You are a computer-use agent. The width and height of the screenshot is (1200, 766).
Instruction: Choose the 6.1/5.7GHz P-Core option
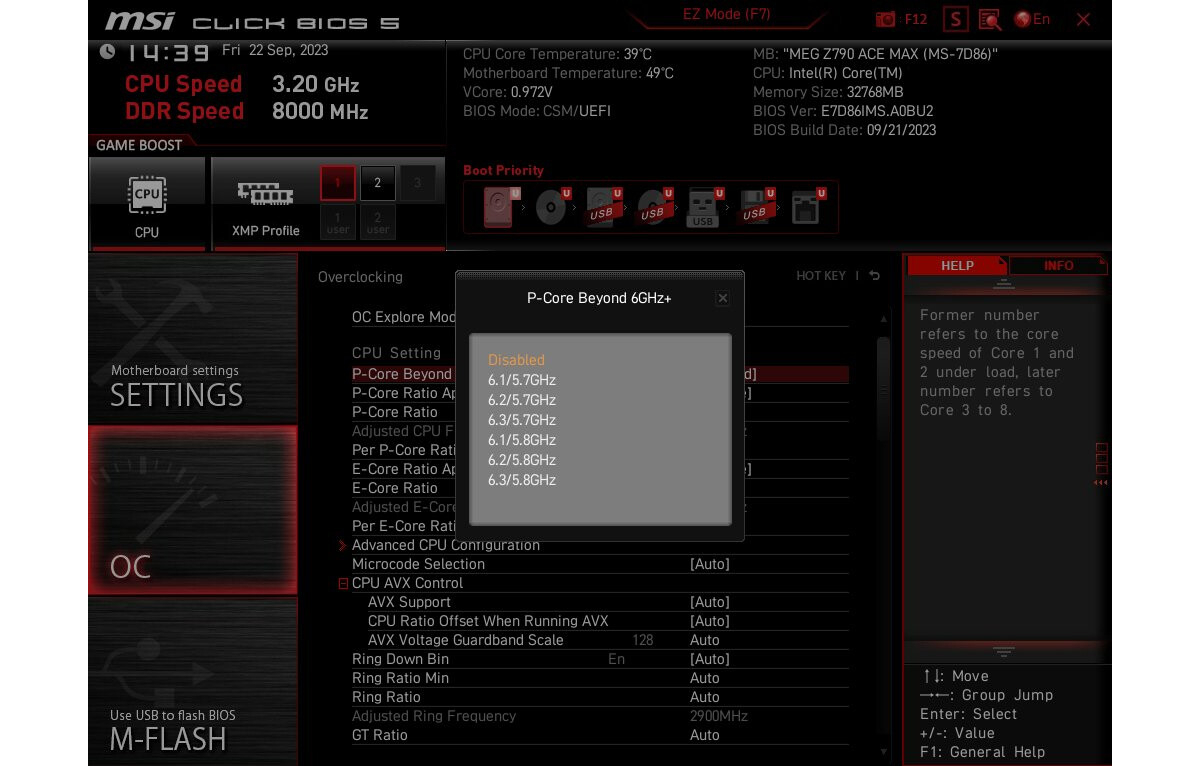[521, 380]
